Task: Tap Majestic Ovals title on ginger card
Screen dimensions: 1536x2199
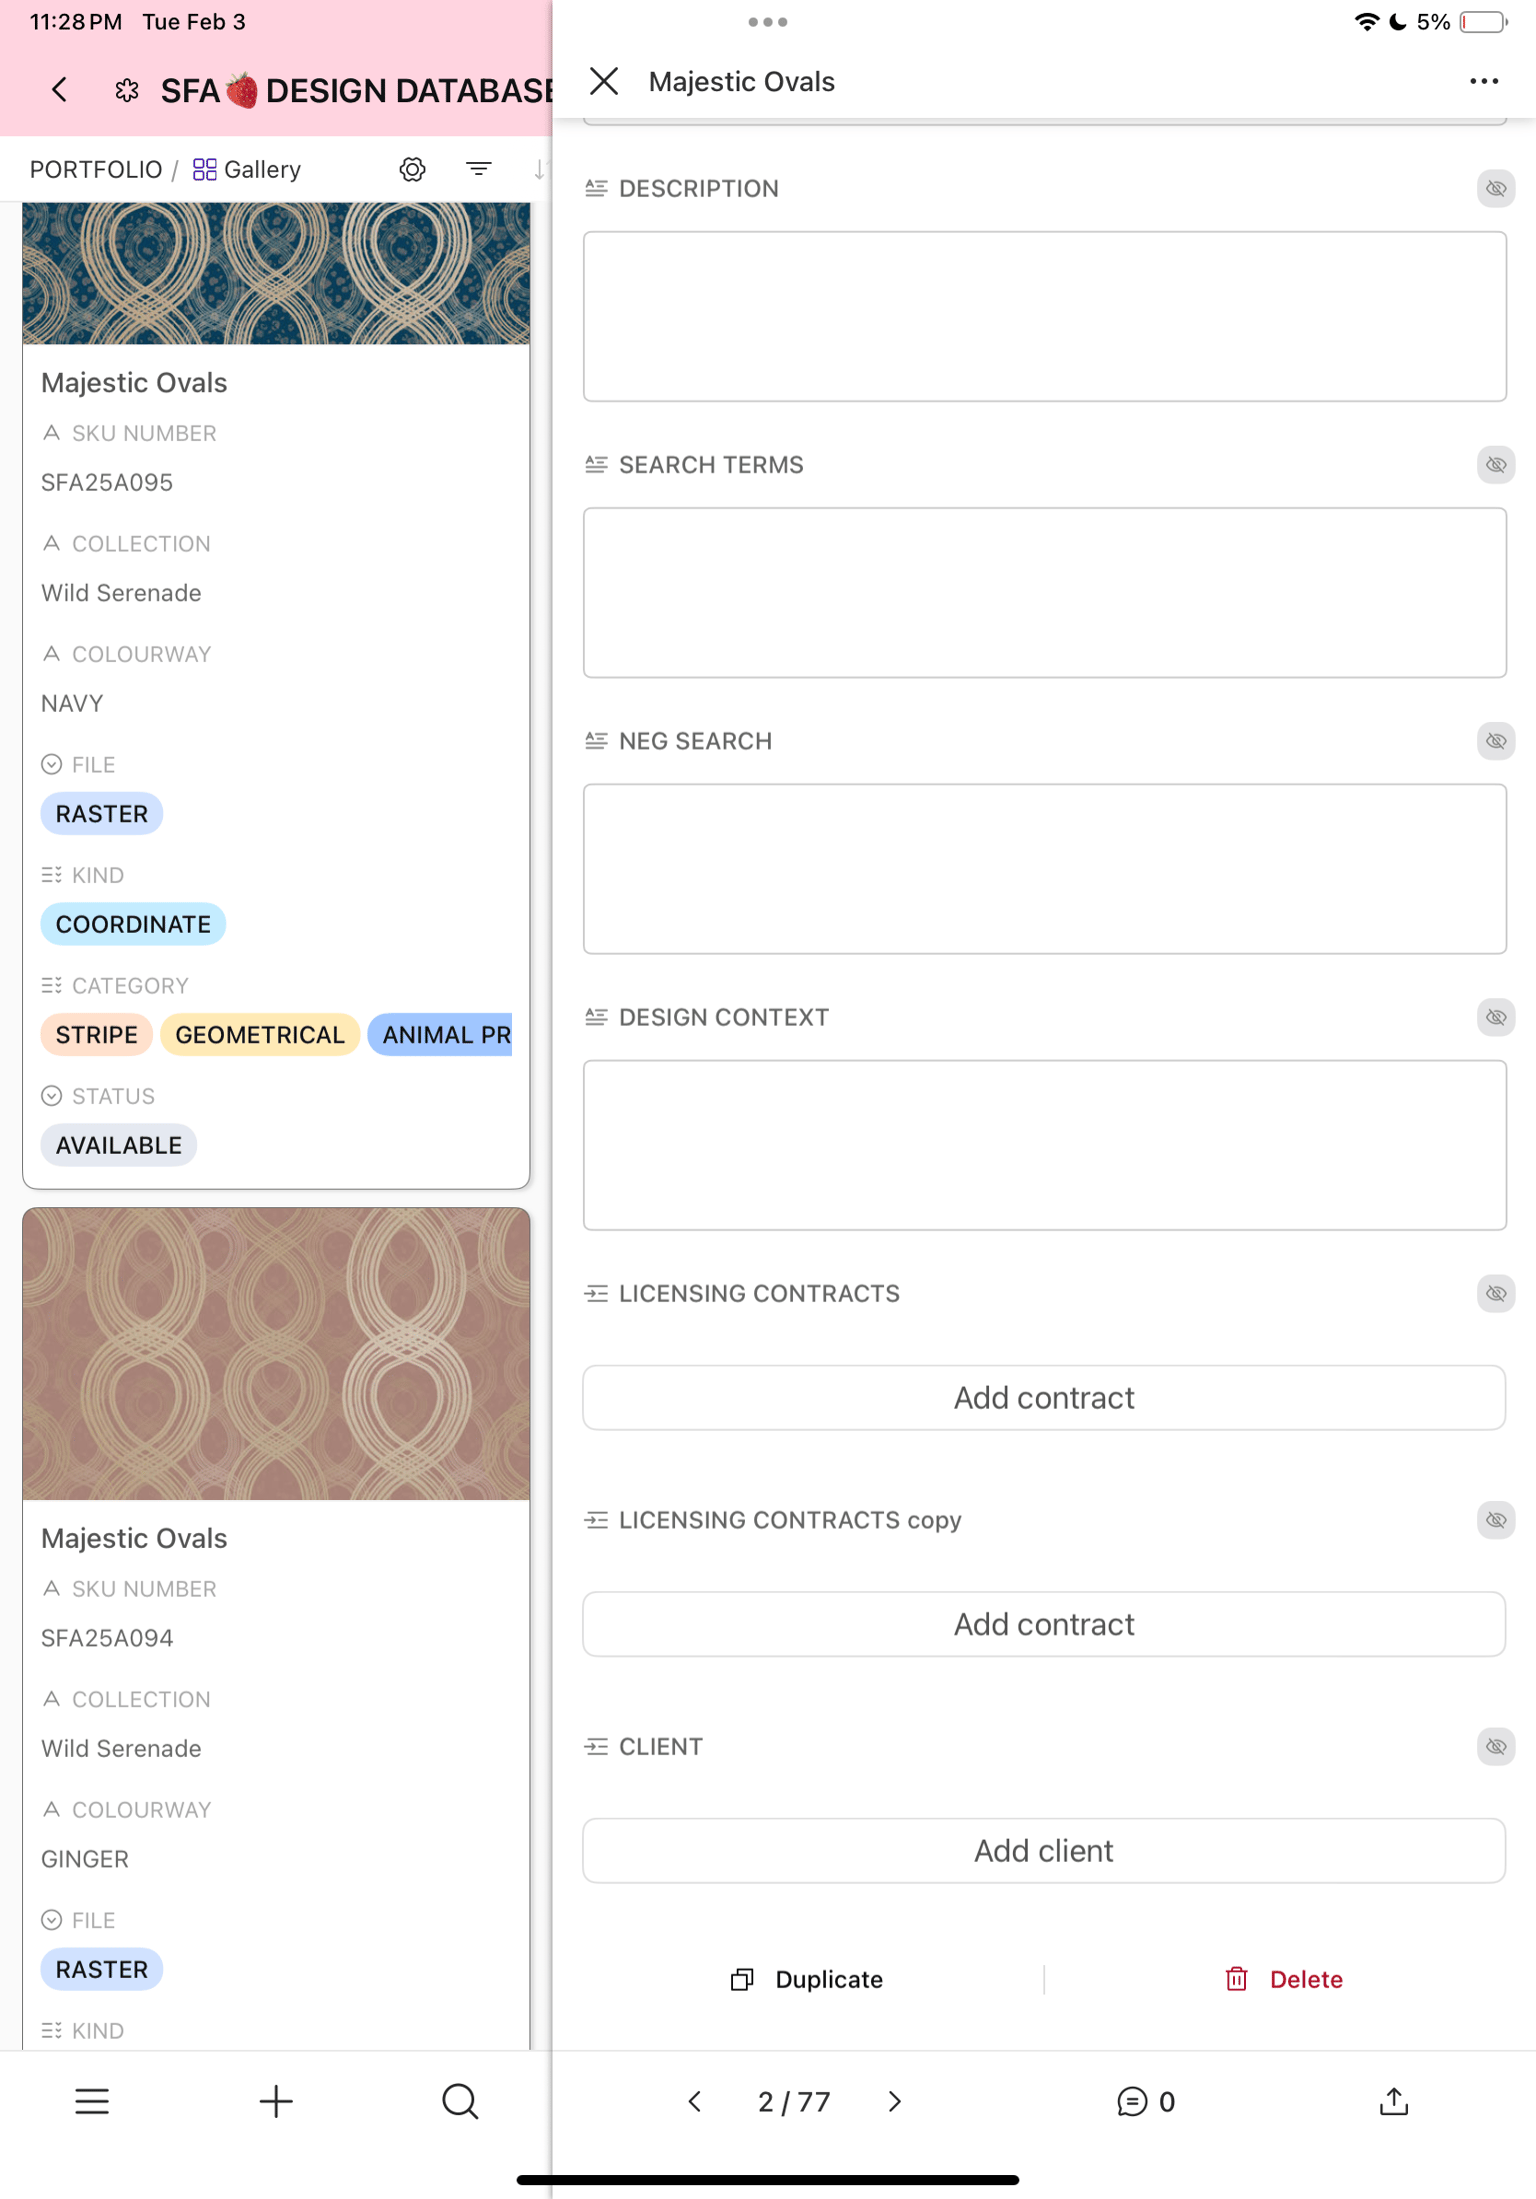Action: point(134,1538)
